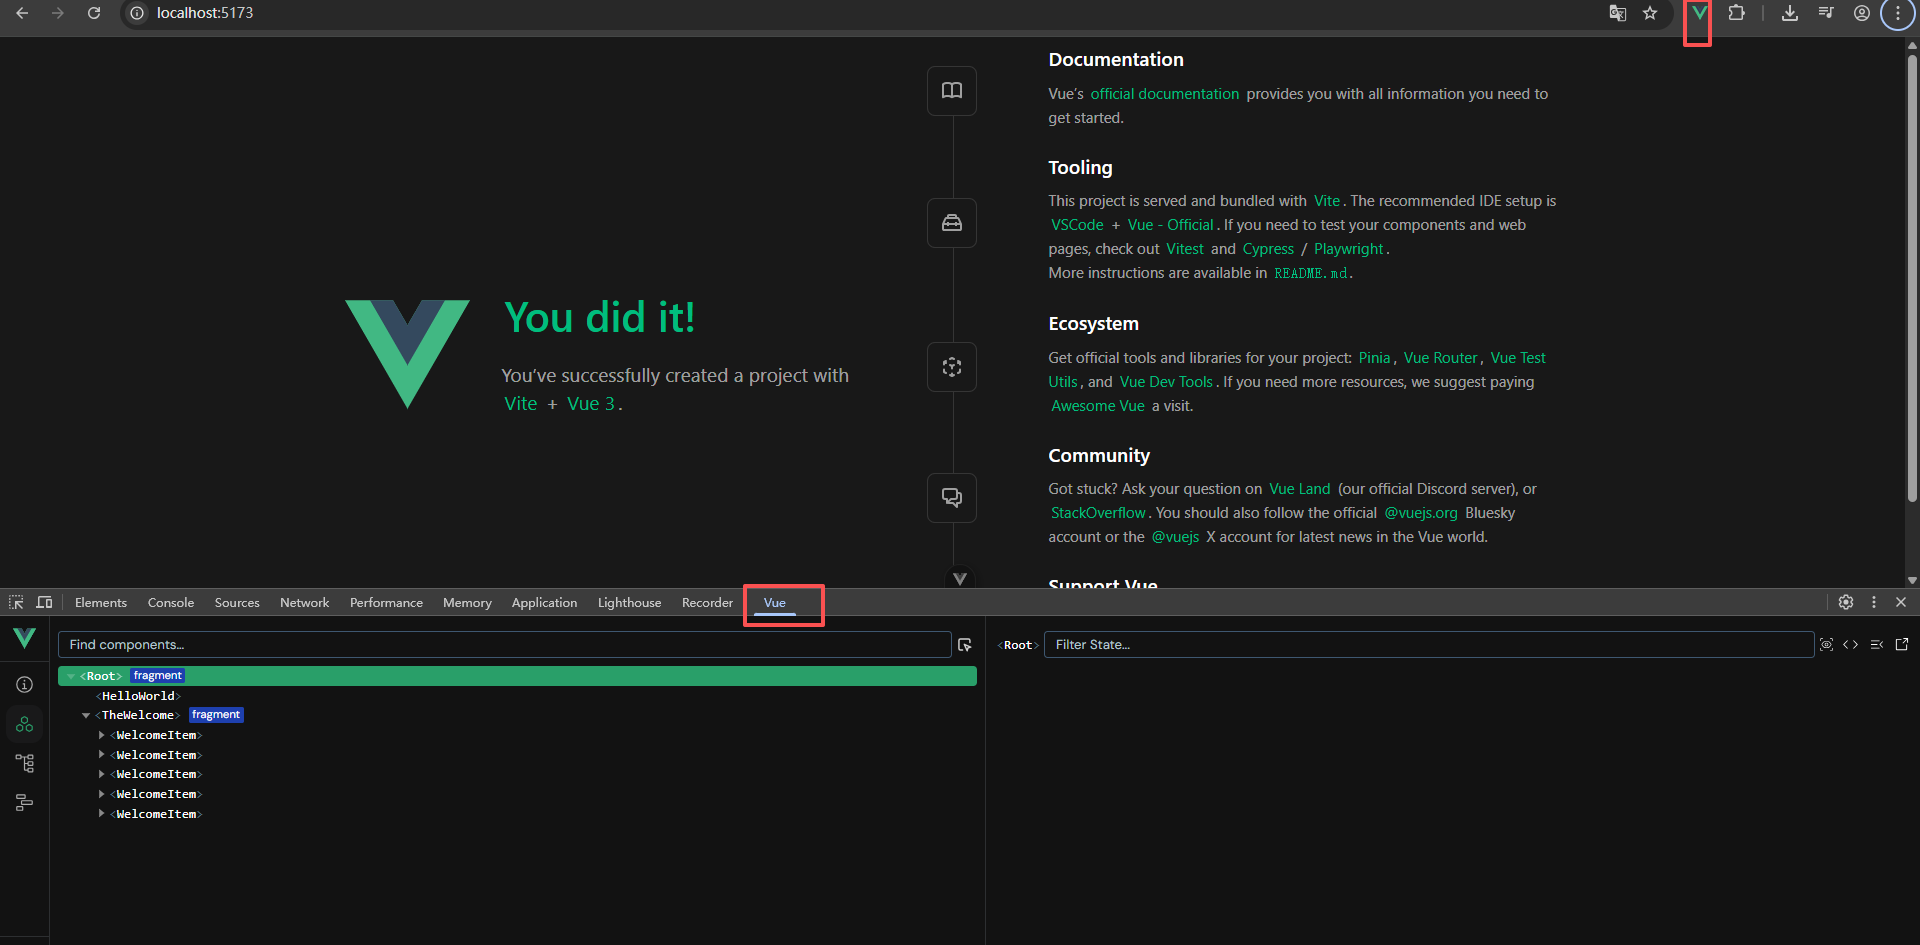Viewport: 1920px width, 945px height.
Task: Open the Pinia link
Action: (x=1374, y=358)
